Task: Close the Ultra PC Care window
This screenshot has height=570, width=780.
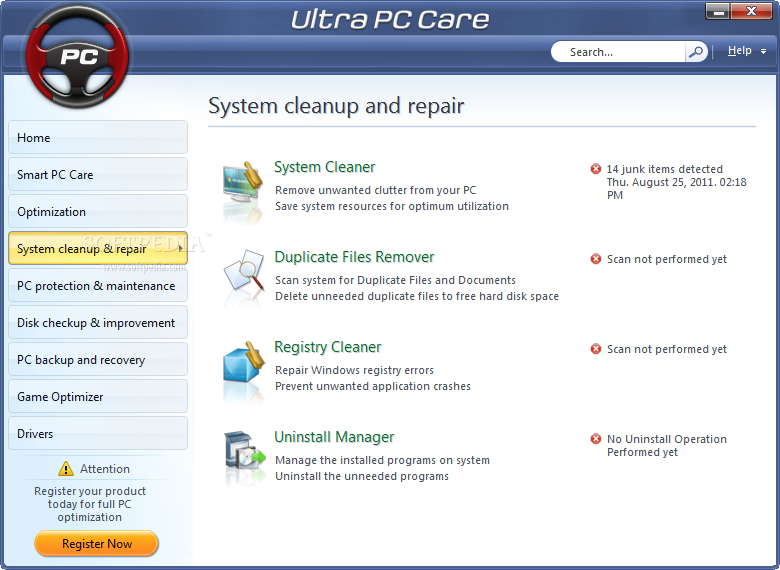Action: (x=752, y=11)
